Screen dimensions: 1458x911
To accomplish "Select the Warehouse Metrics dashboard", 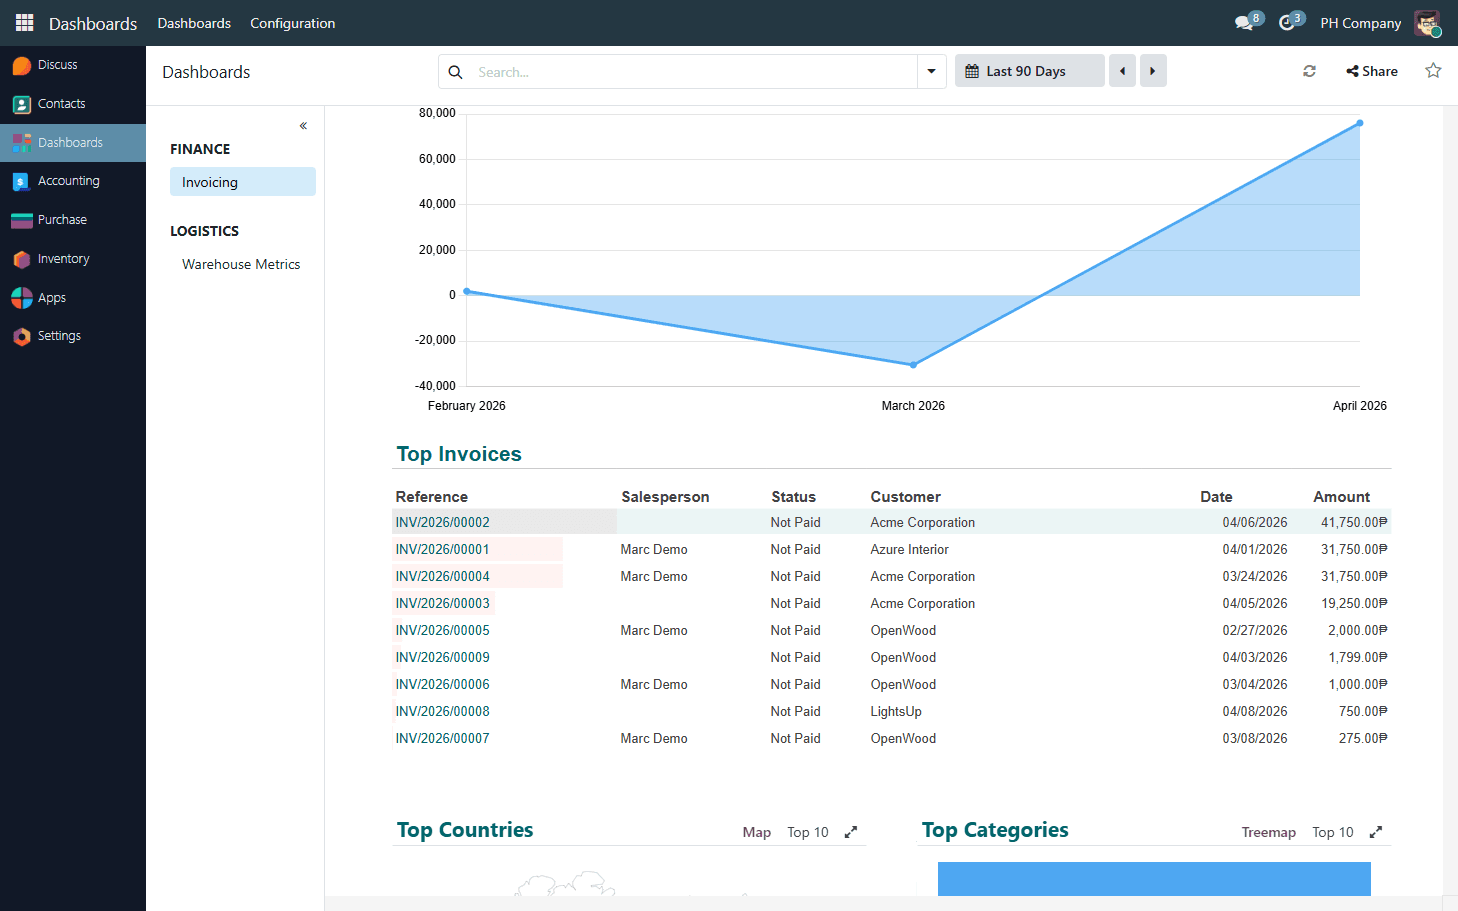I will (x=241, y=264).
